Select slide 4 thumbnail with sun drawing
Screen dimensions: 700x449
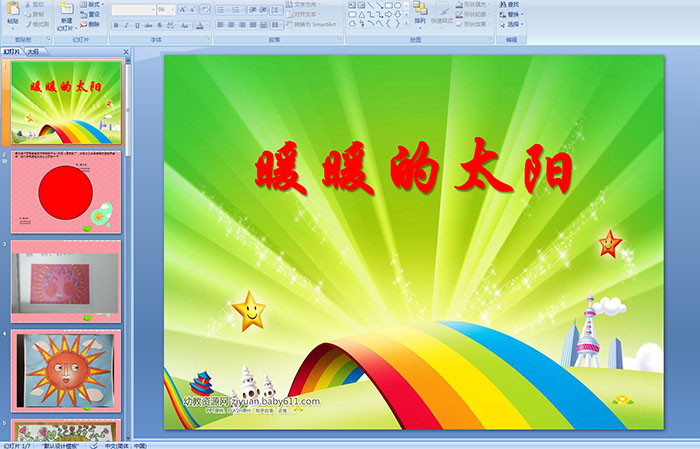coord(66,371)
